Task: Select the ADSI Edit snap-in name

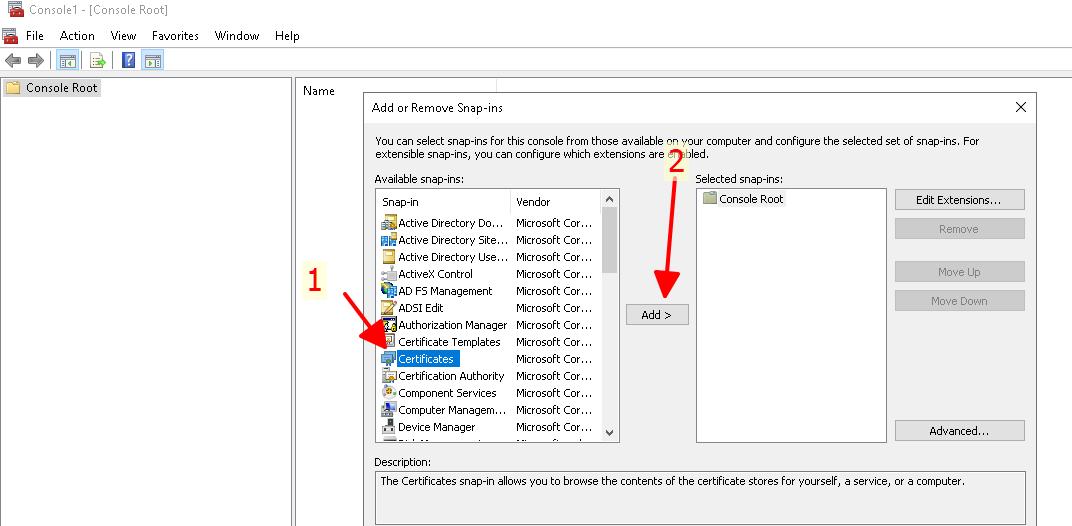Action: [x=420, y=308]
